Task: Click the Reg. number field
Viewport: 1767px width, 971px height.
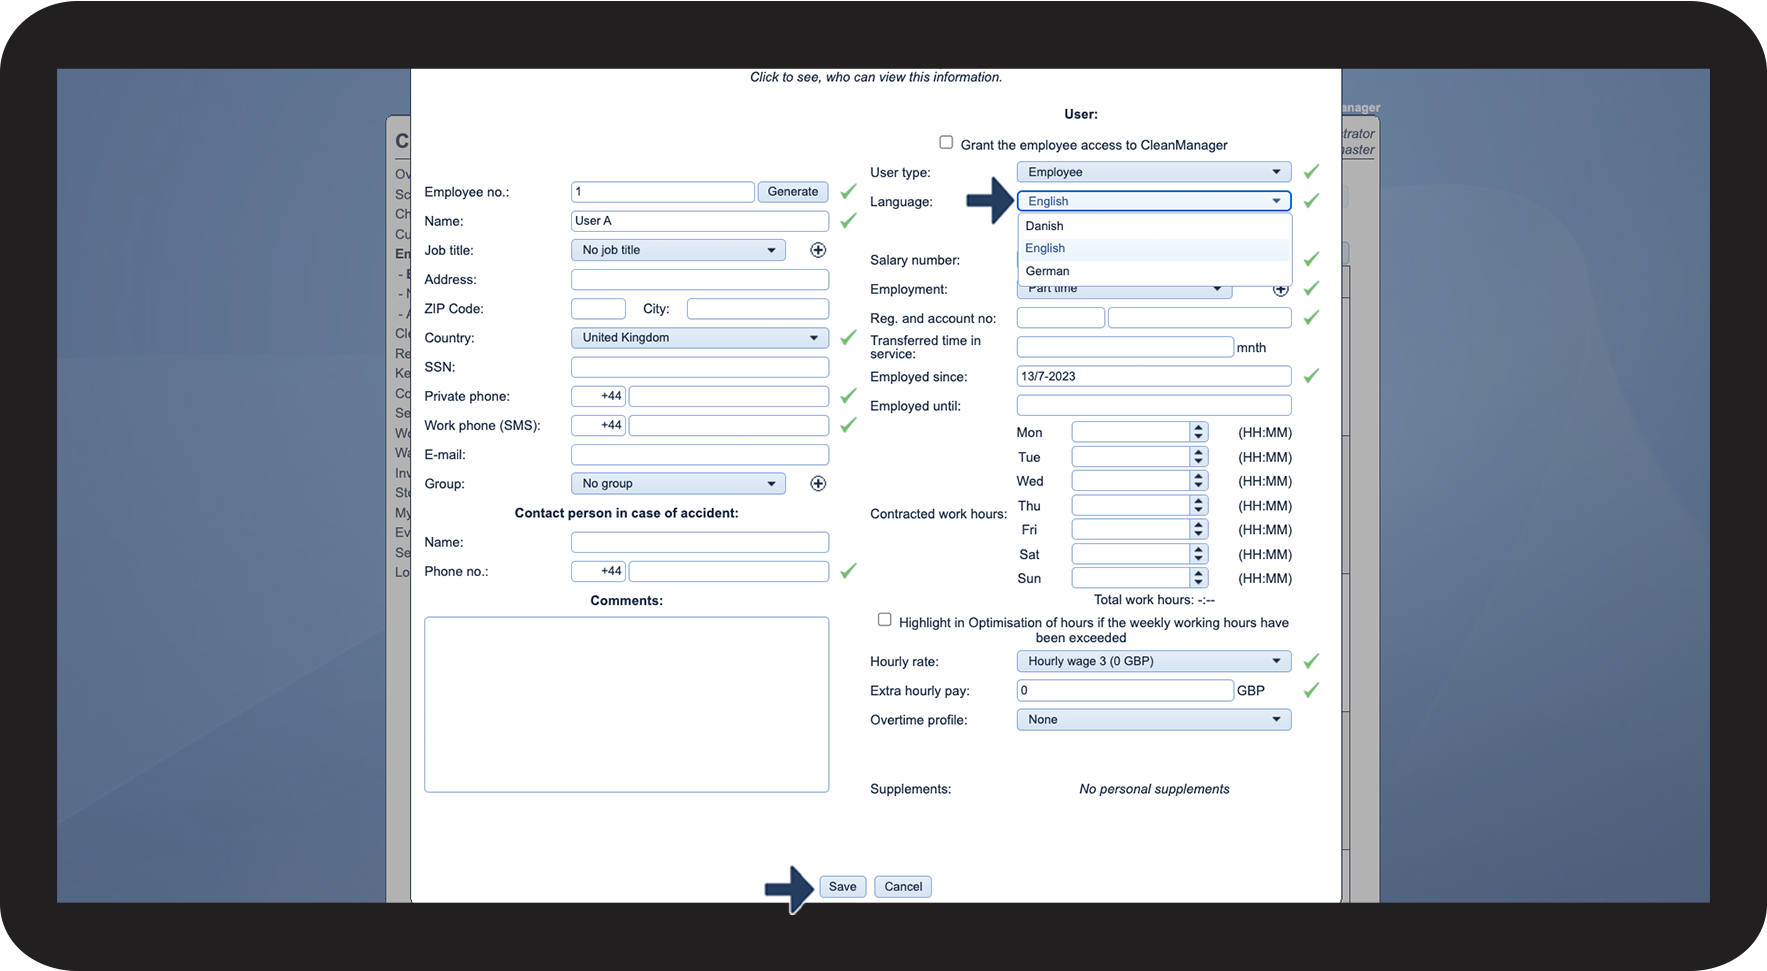Action: 1061,318
